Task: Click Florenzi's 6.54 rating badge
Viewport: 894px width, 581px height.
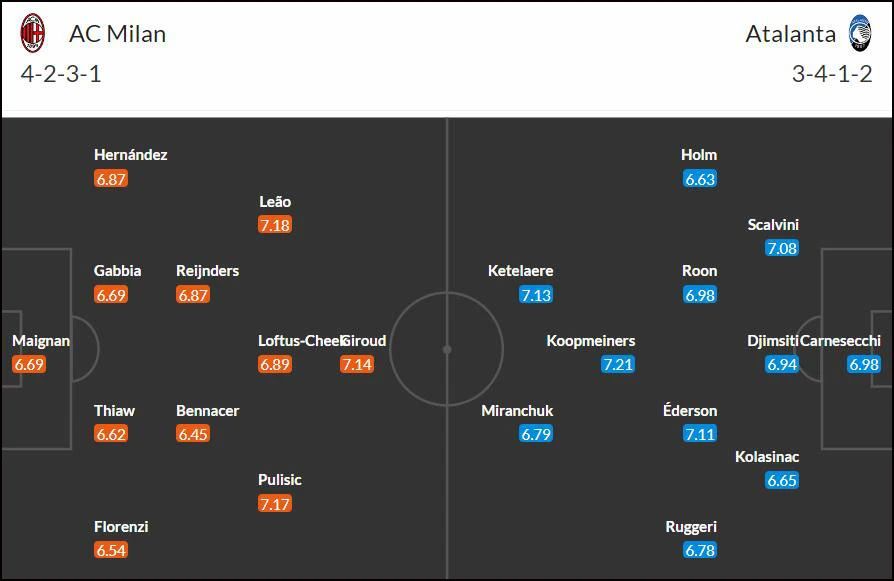Action: pos(111,550)
